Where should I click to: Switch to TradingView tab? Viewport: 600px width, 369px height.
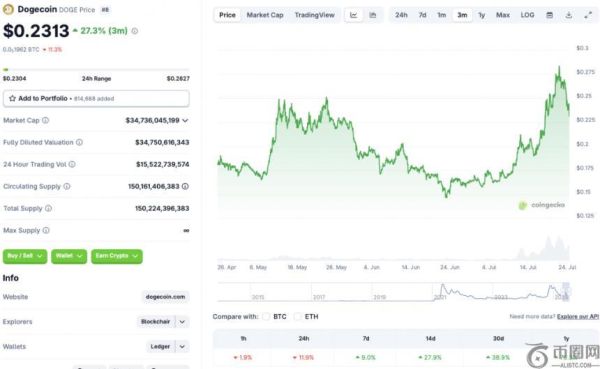click(315, 15)
